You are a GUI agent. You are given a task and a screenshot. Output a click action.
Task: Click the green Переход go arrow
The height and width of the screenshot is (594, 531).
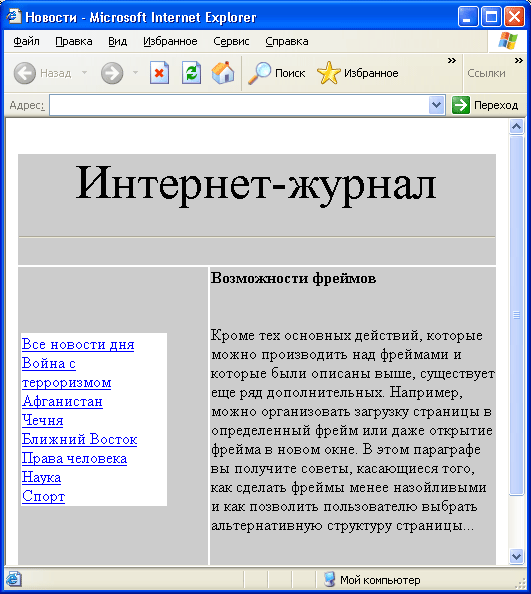click(461, 105)
